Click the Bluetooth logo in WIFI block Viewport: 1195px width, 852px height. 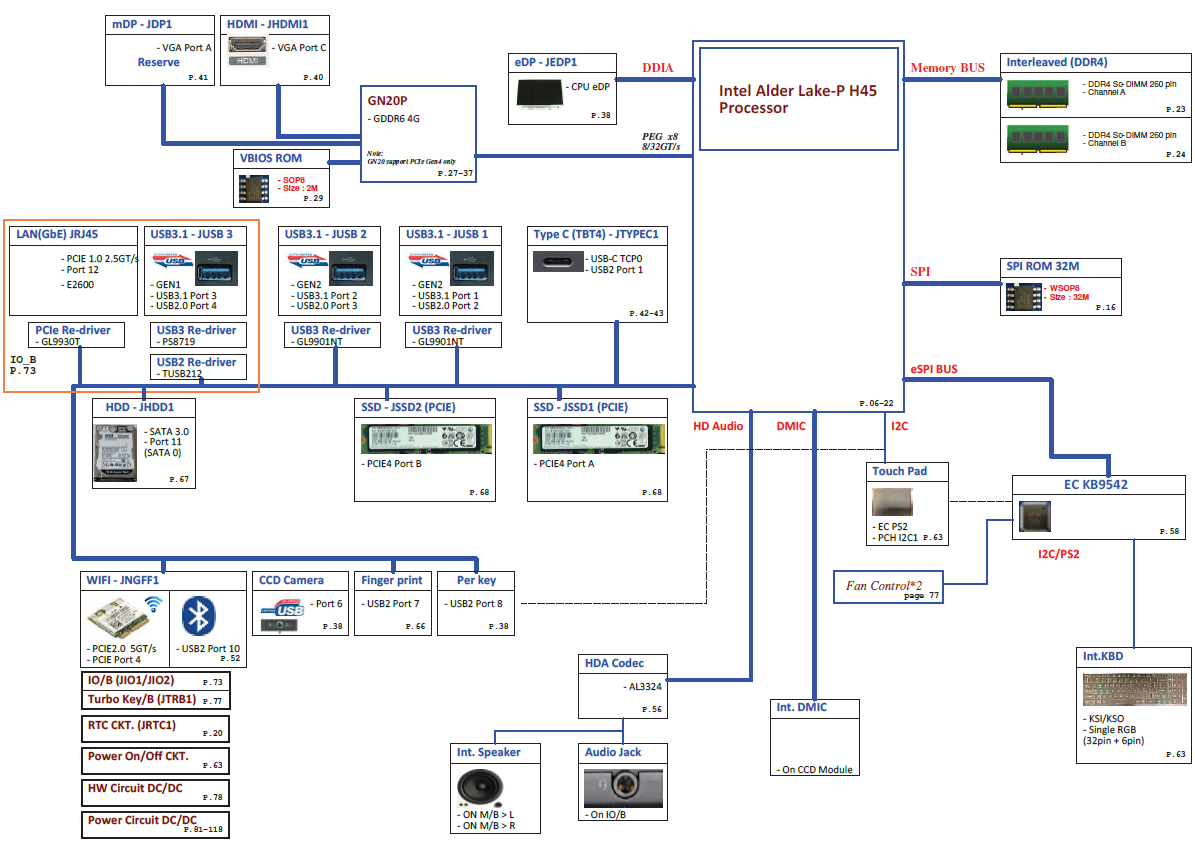tap(199, 616)
